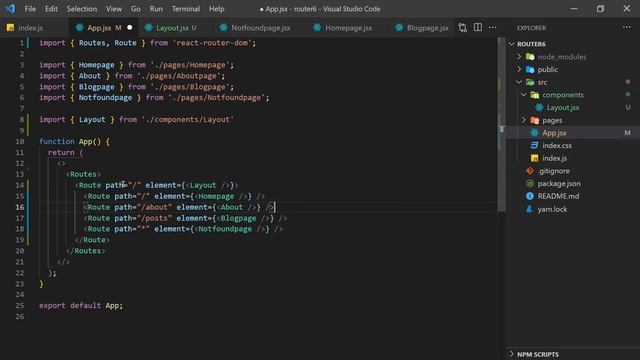Click the pages folder icon
Image resolution: width=640 pixels, height=360 pixels.
[535, 120]
